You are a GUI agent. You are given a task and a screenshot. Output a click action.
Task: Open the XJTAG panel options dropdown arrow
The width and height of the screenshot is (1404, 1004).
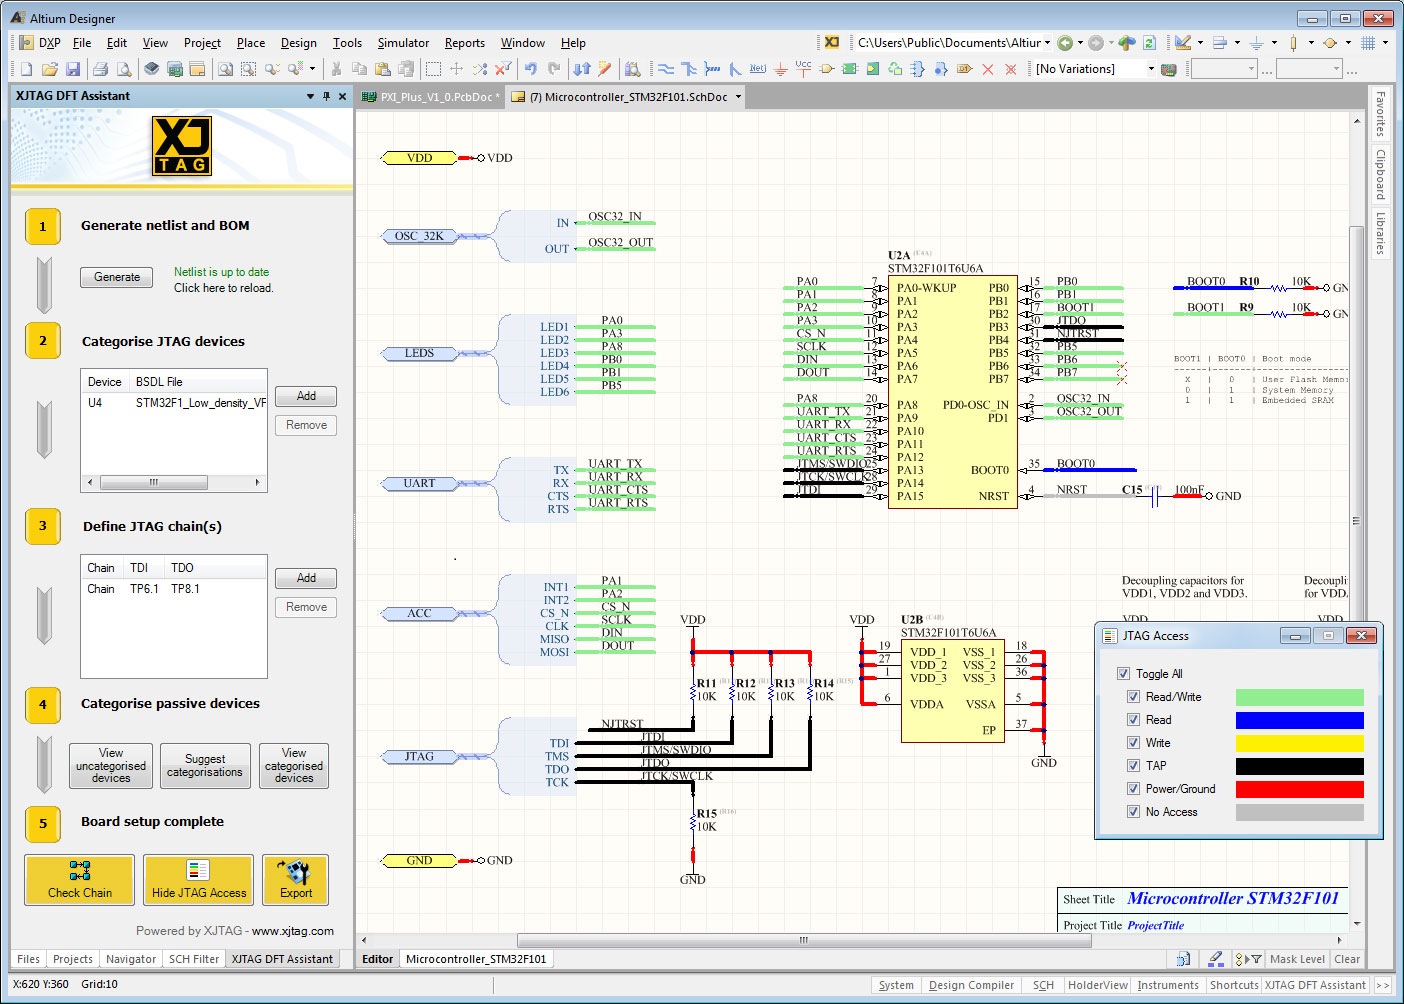pos(310,96)
